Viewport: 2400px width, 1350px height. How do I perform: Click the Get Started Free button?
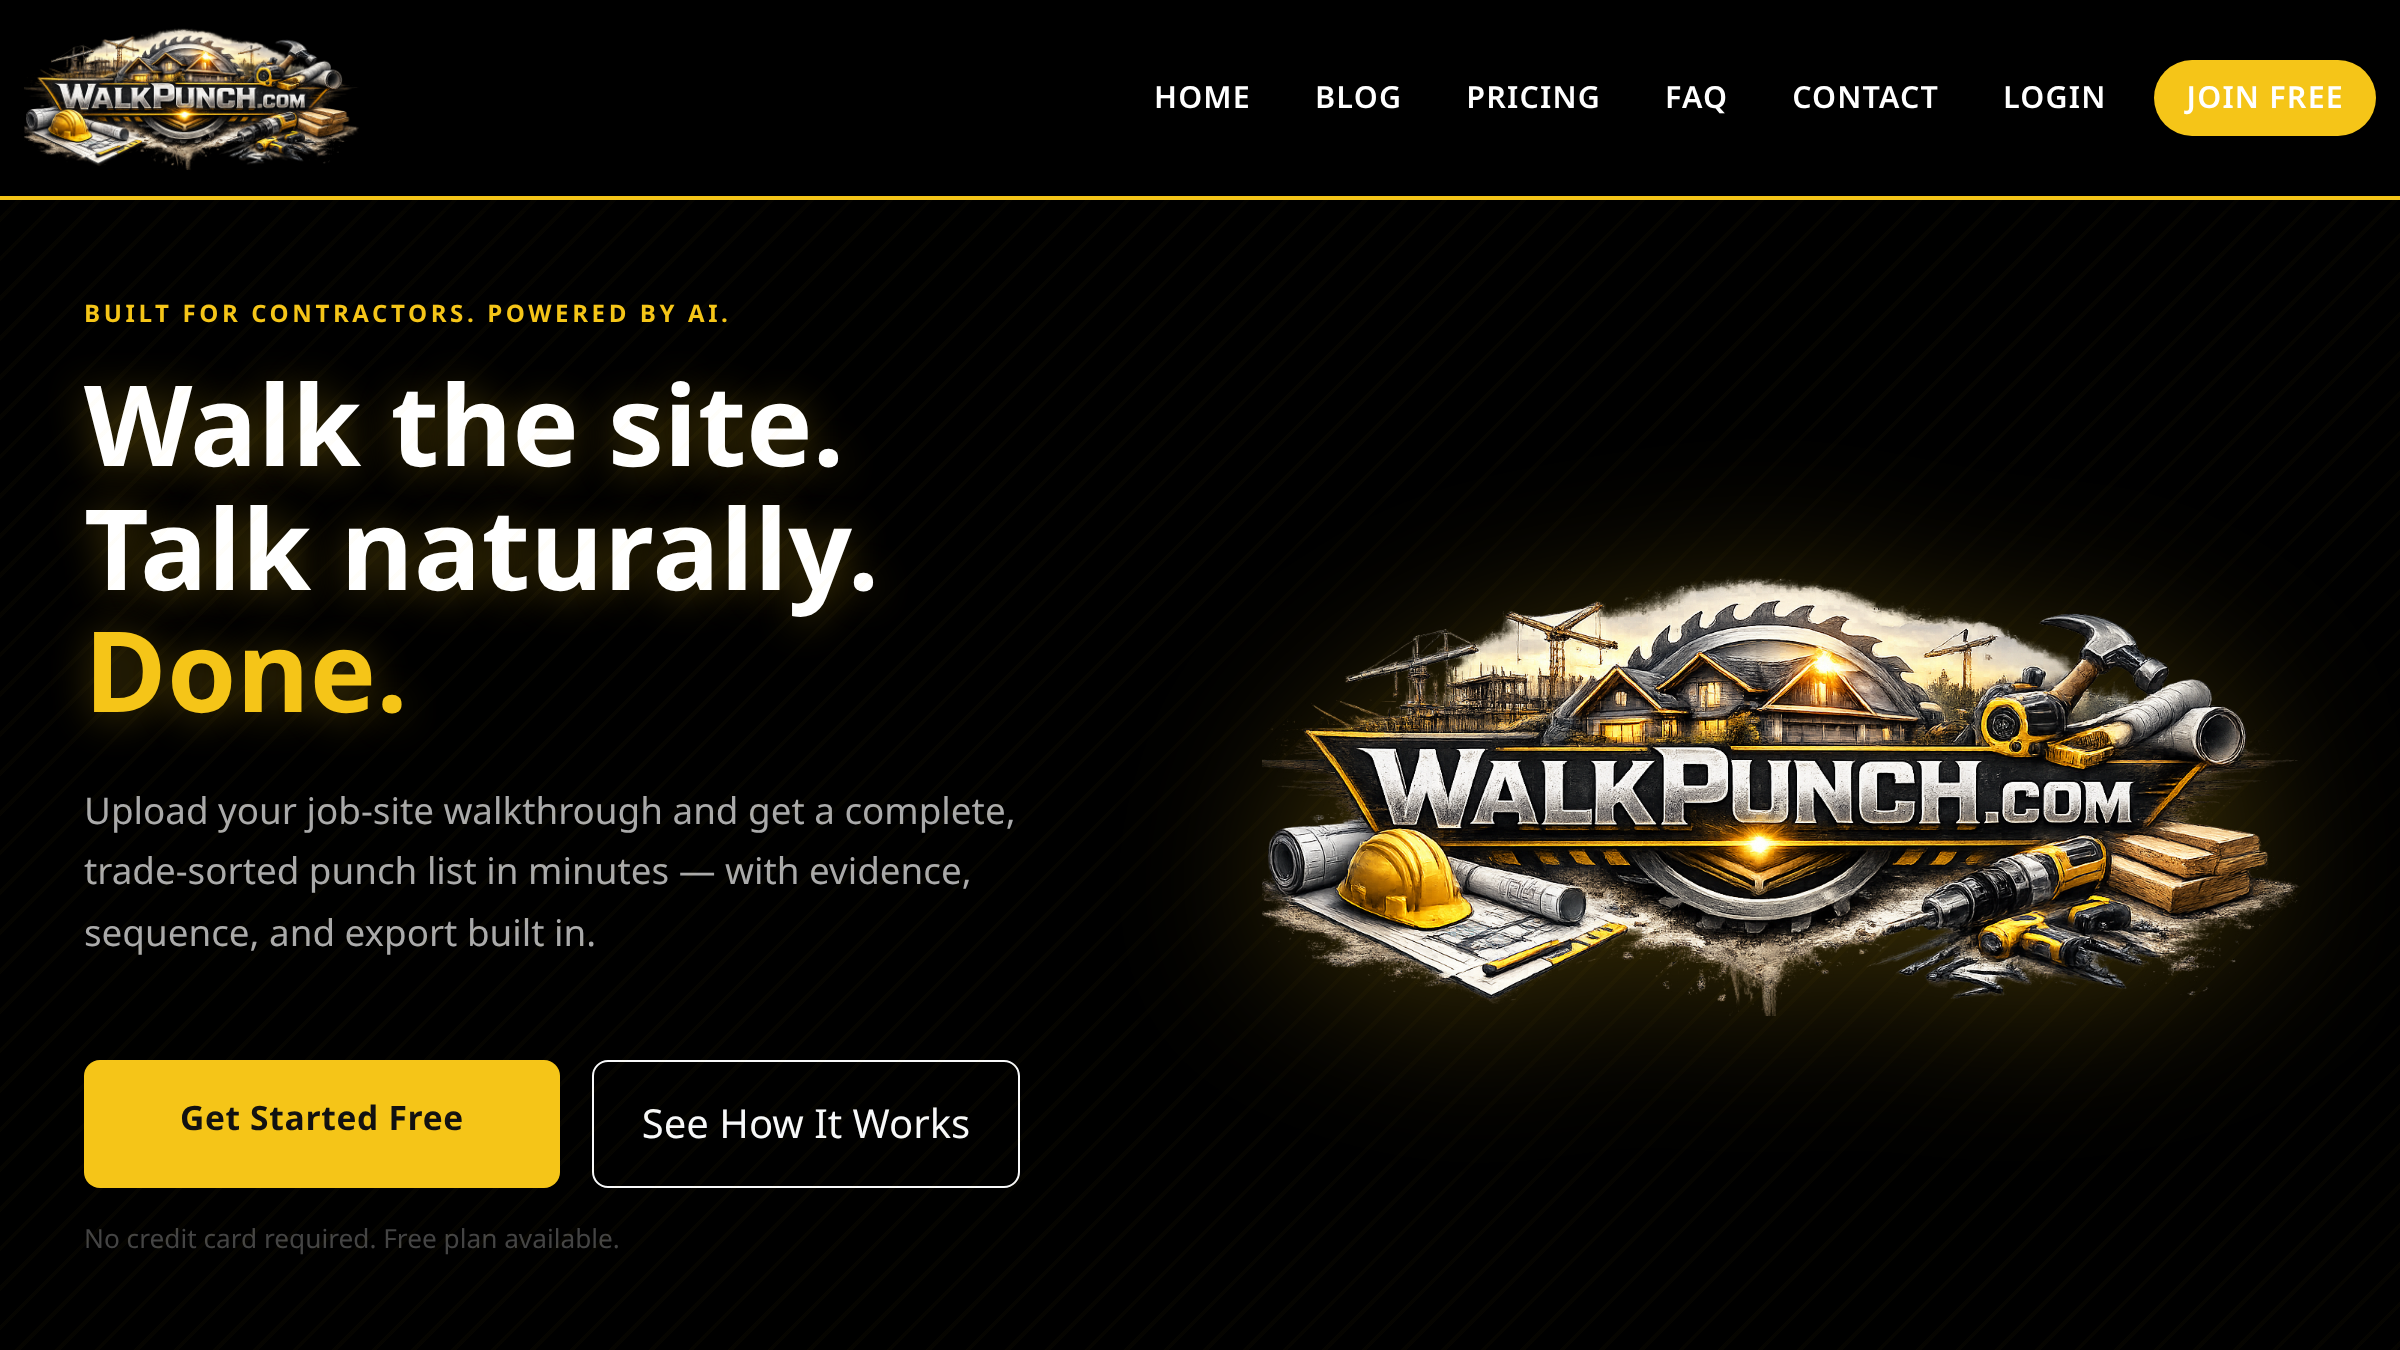[x=322, y=1123]
